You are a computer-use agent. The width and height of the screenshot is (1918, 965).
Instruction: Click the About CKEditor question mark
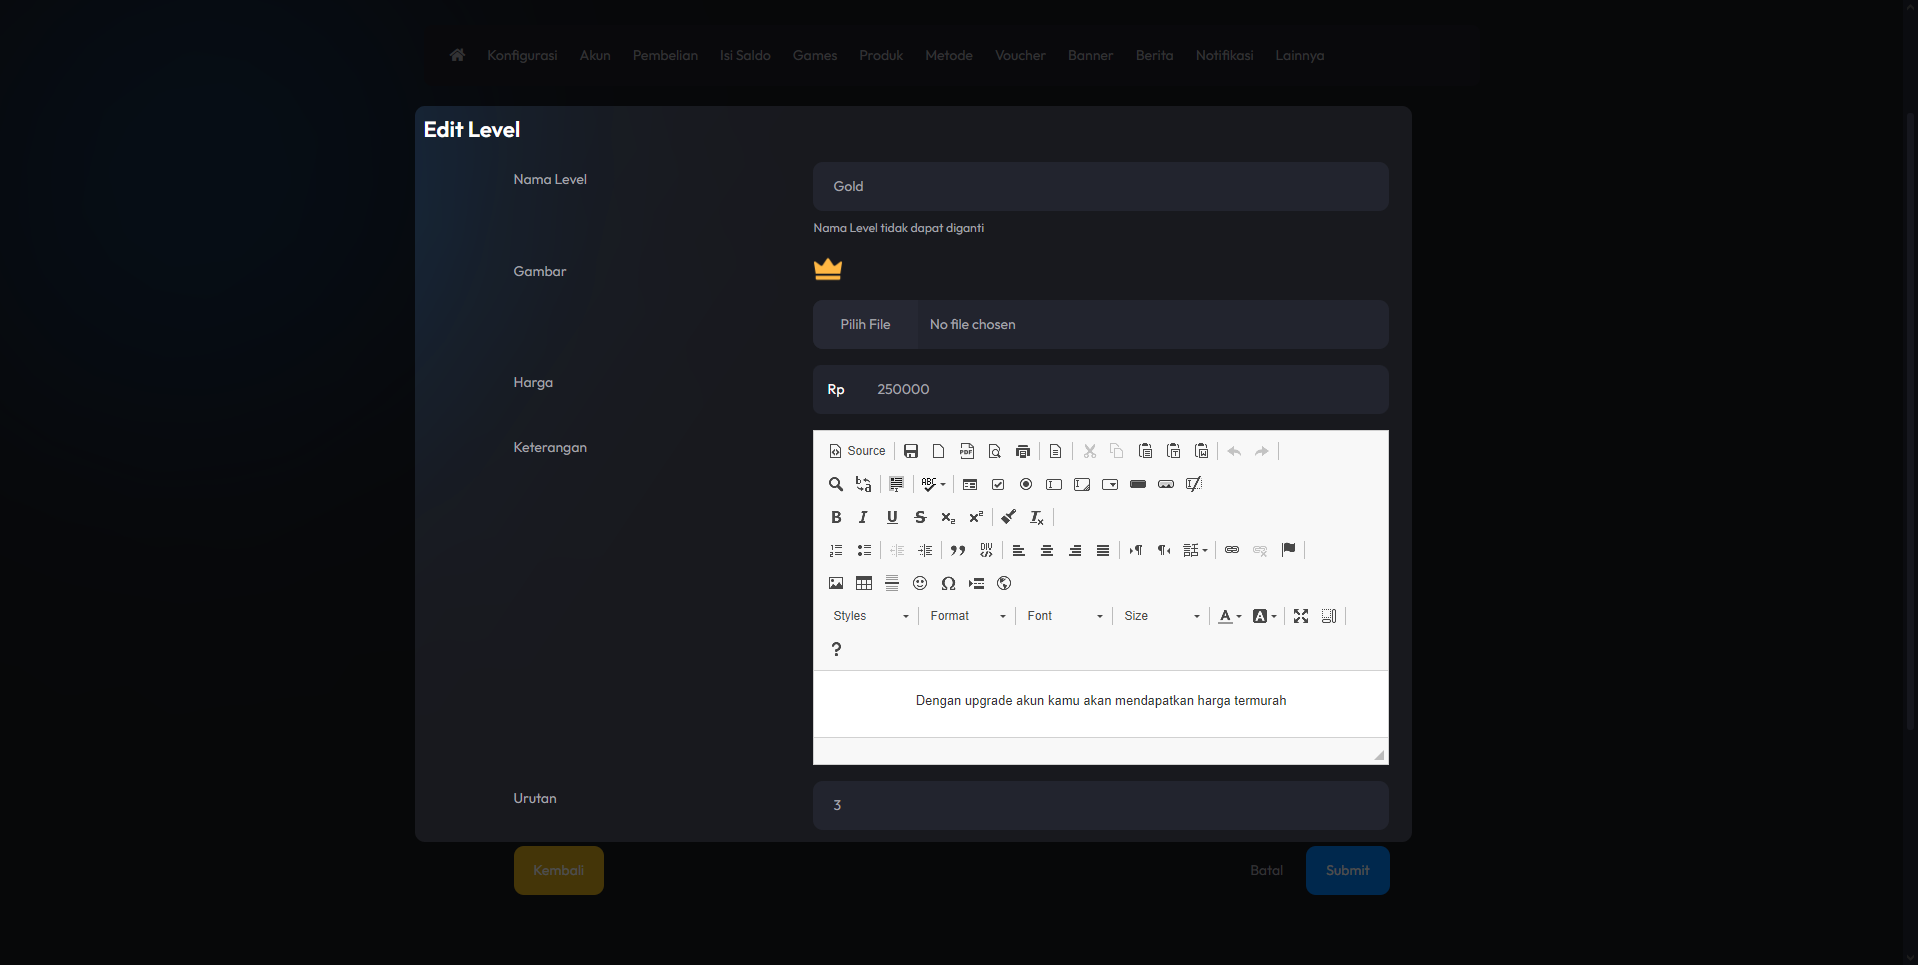point(836,649)
